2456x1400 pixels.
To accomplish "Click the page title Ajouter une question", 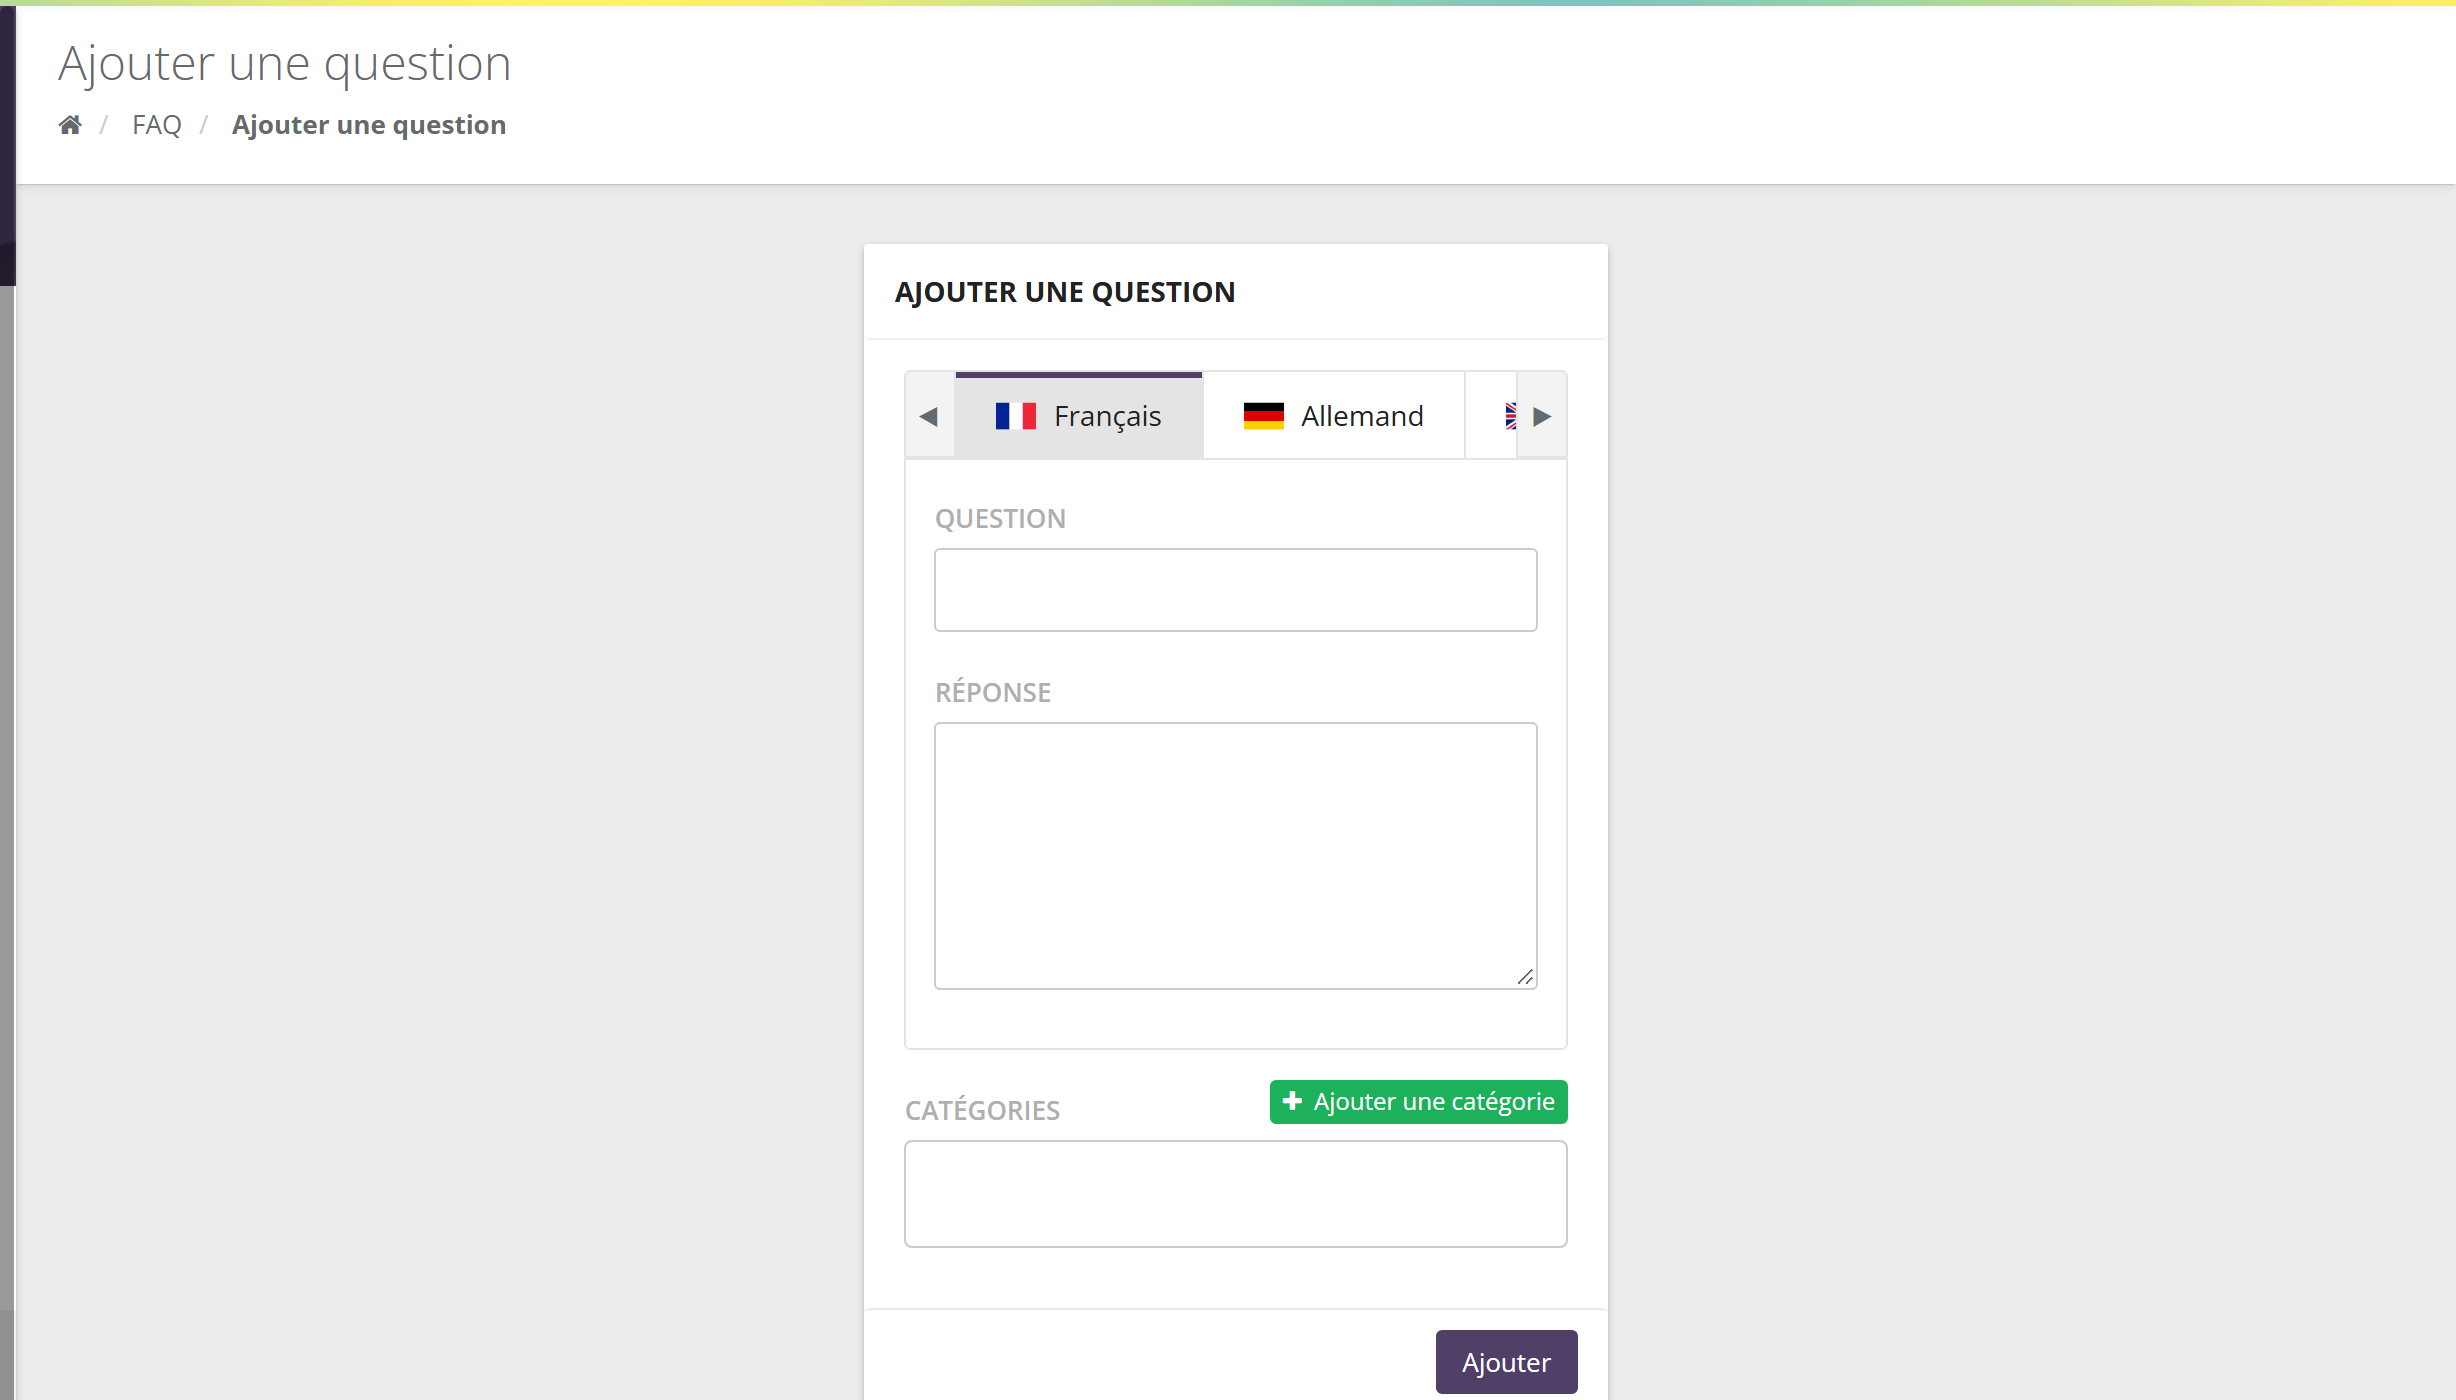I will (285, 64).
